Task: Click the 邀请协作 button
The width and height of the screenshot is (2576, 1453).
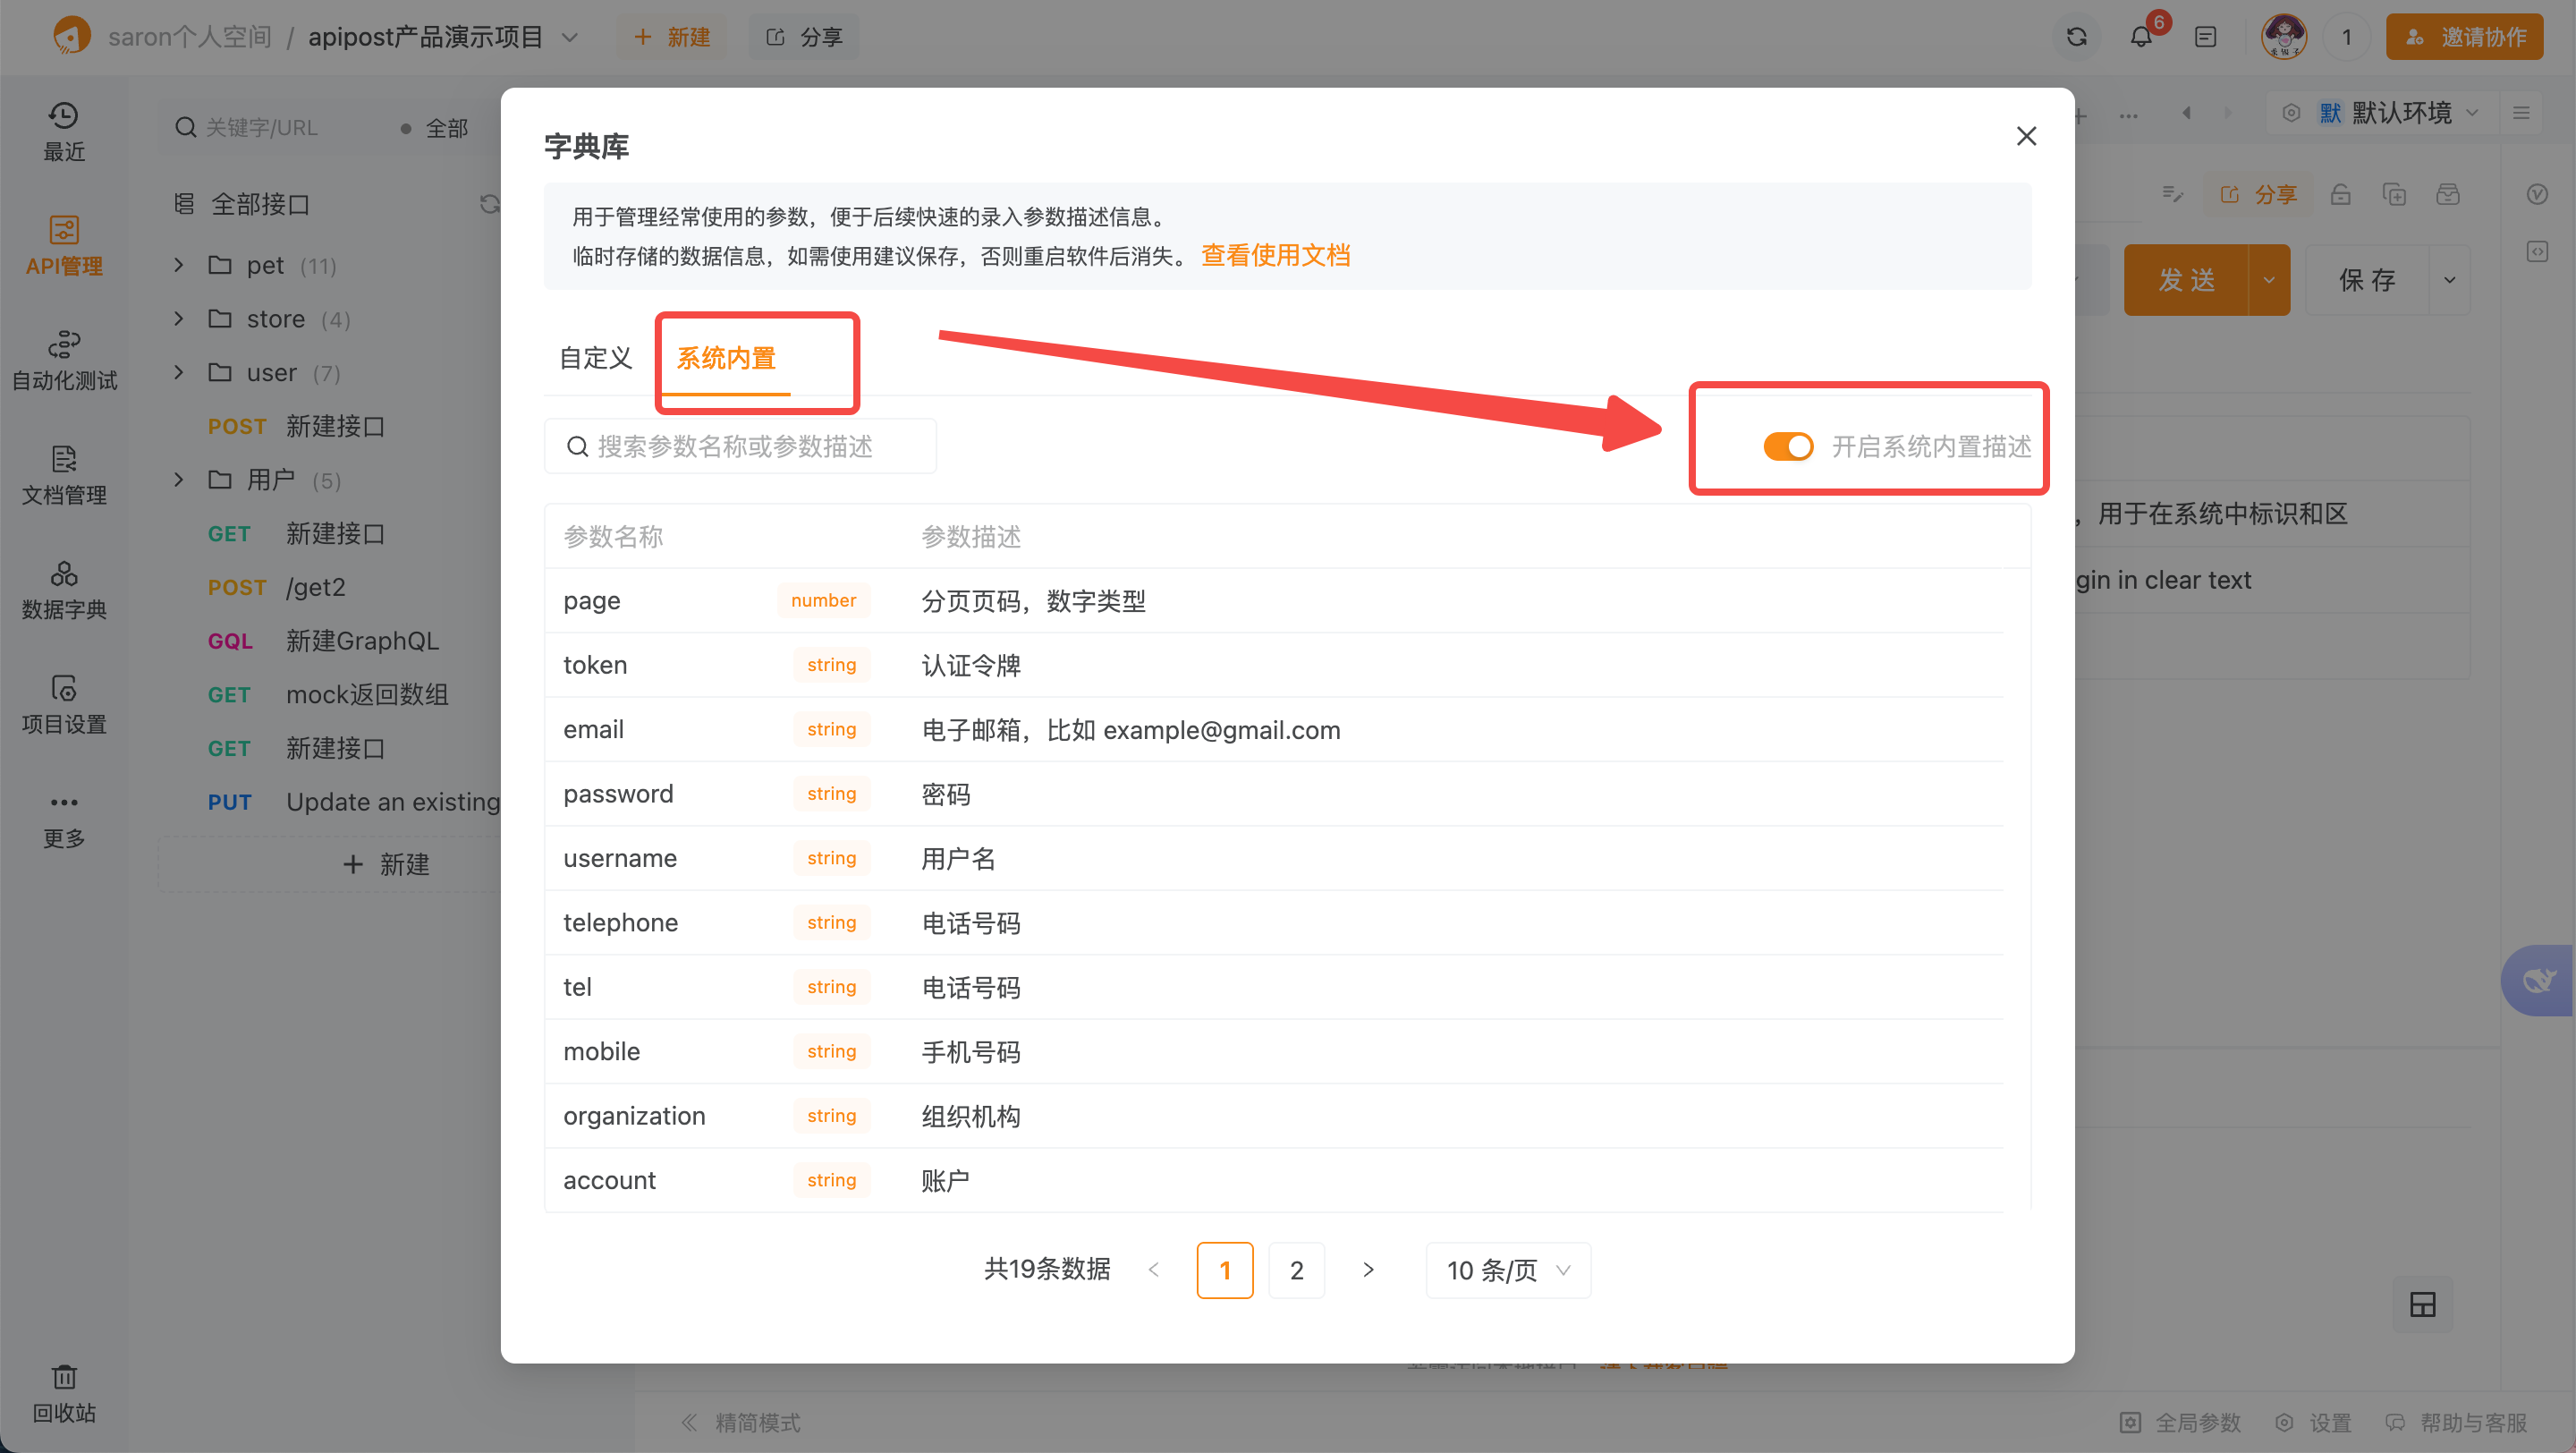Action: click(x=2464, y=37)
